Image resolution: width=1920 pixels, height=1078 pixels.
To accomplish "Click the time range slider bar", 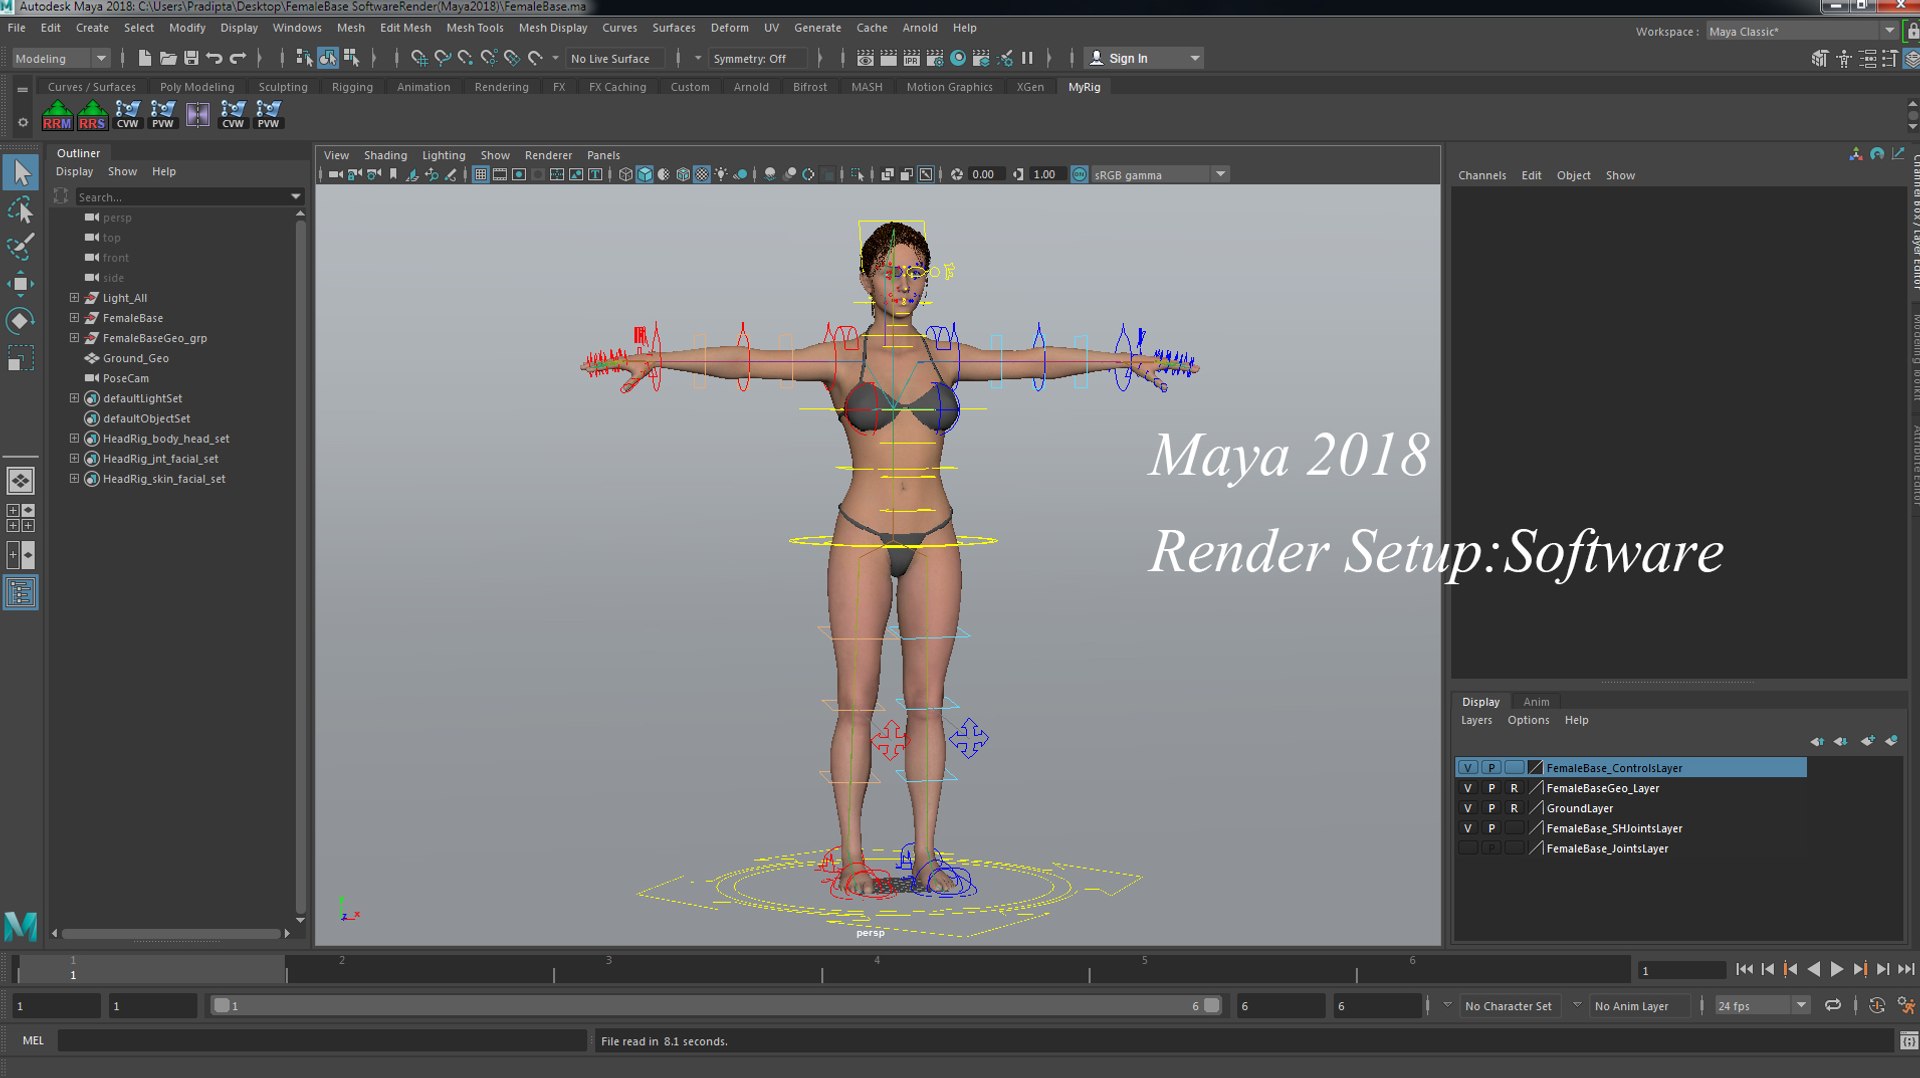I will [x=715, y=1005].
